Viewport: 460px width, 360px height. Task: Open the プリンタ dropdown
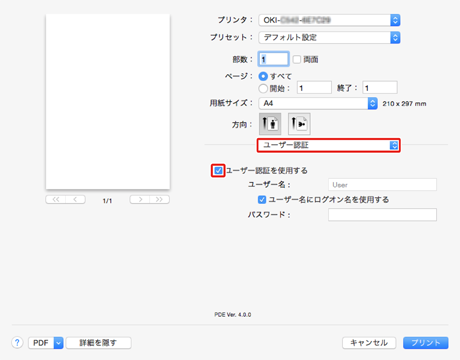tap(329, 20)
